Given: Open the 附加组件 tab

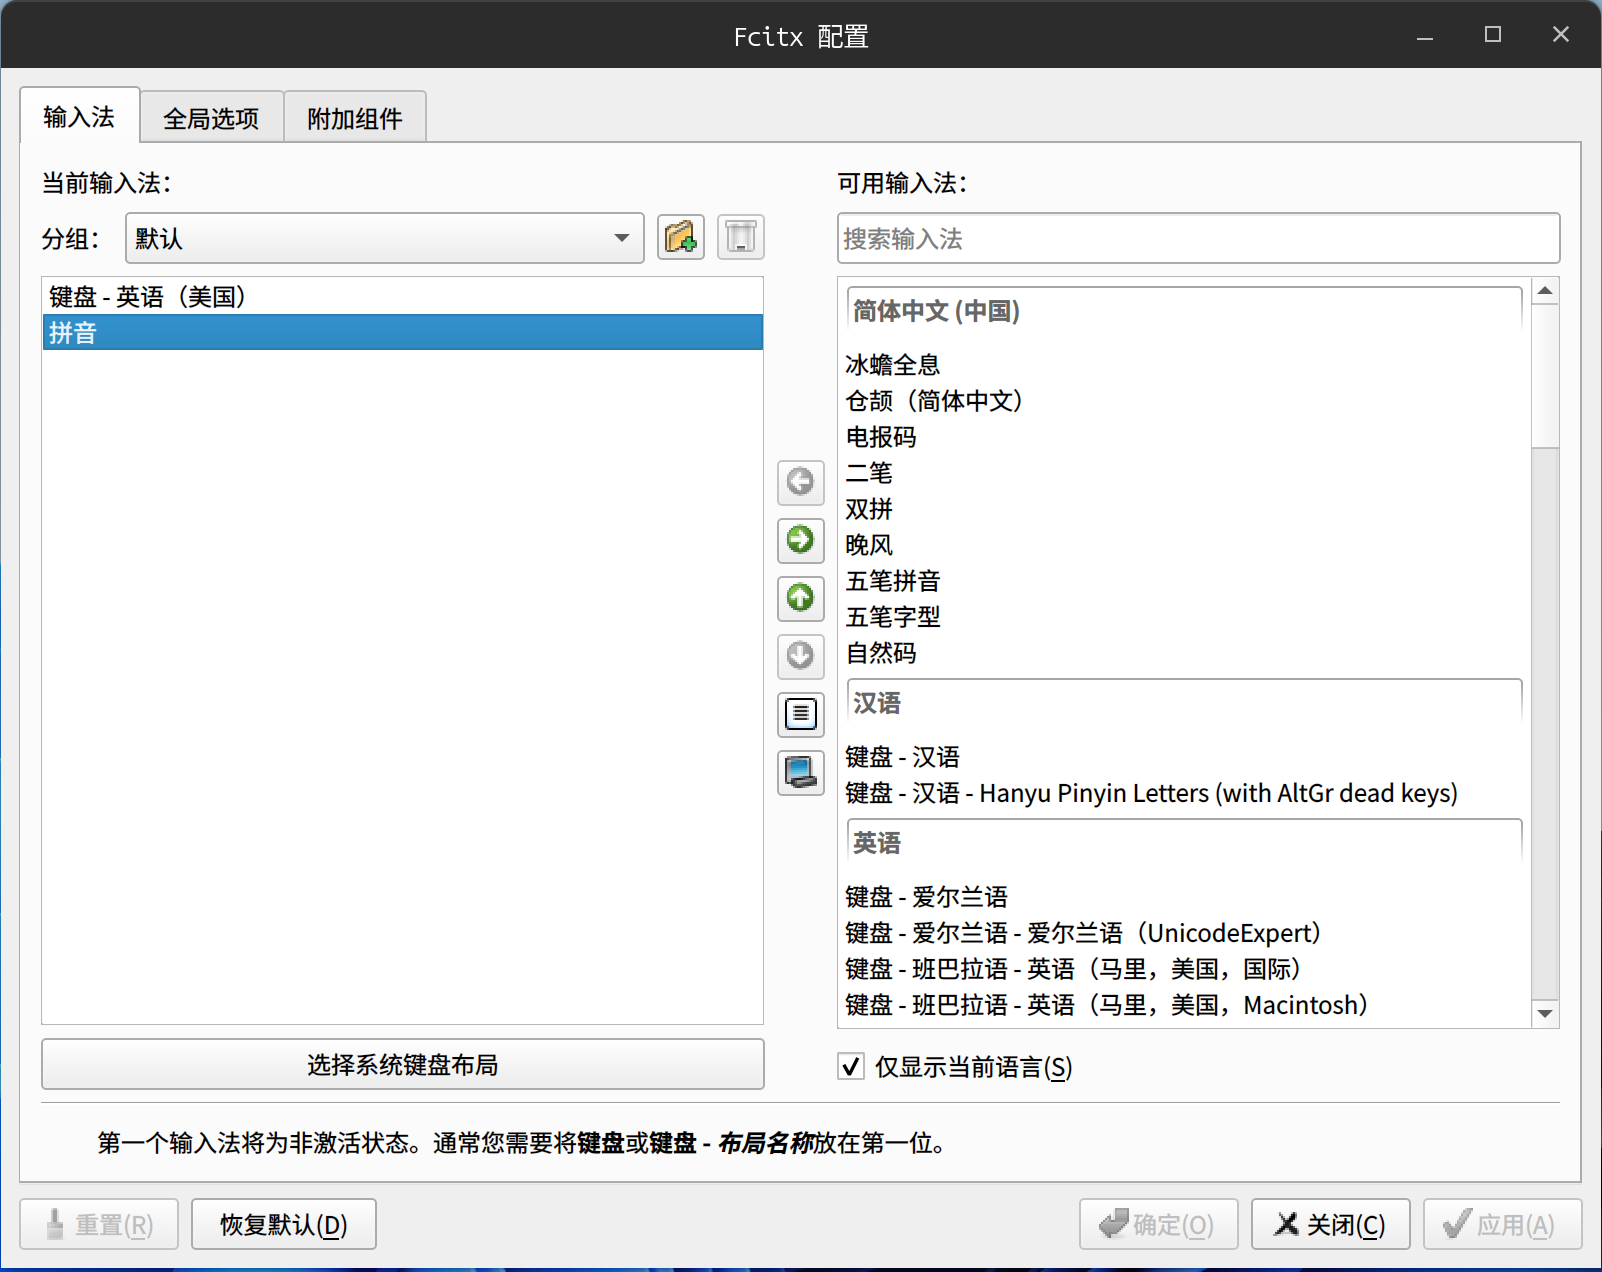Looking at the screenshot, I should point(355,119).
